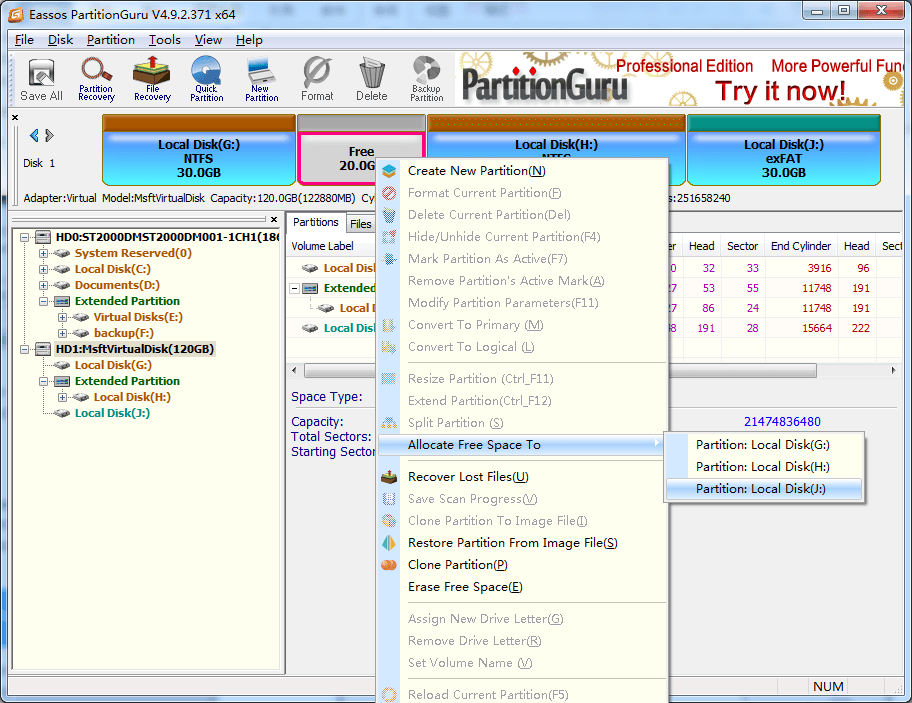Select Local Disk(J:) exFAT partition block
The height and width of the screenshot is (703, 912).
tap(783, 150)
